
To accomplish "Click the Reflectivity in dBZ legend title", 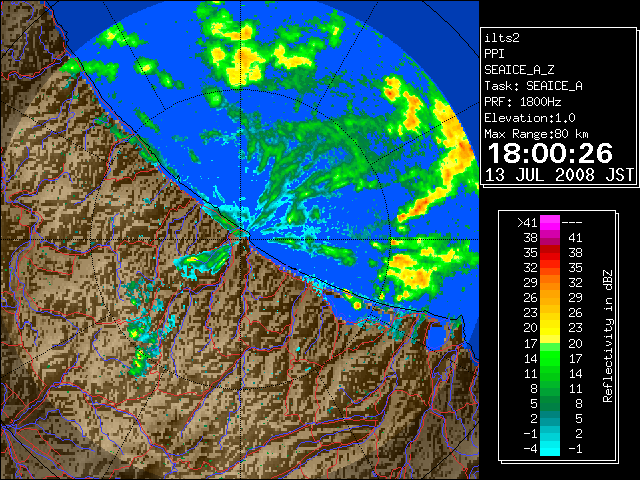I will [608, 336].
